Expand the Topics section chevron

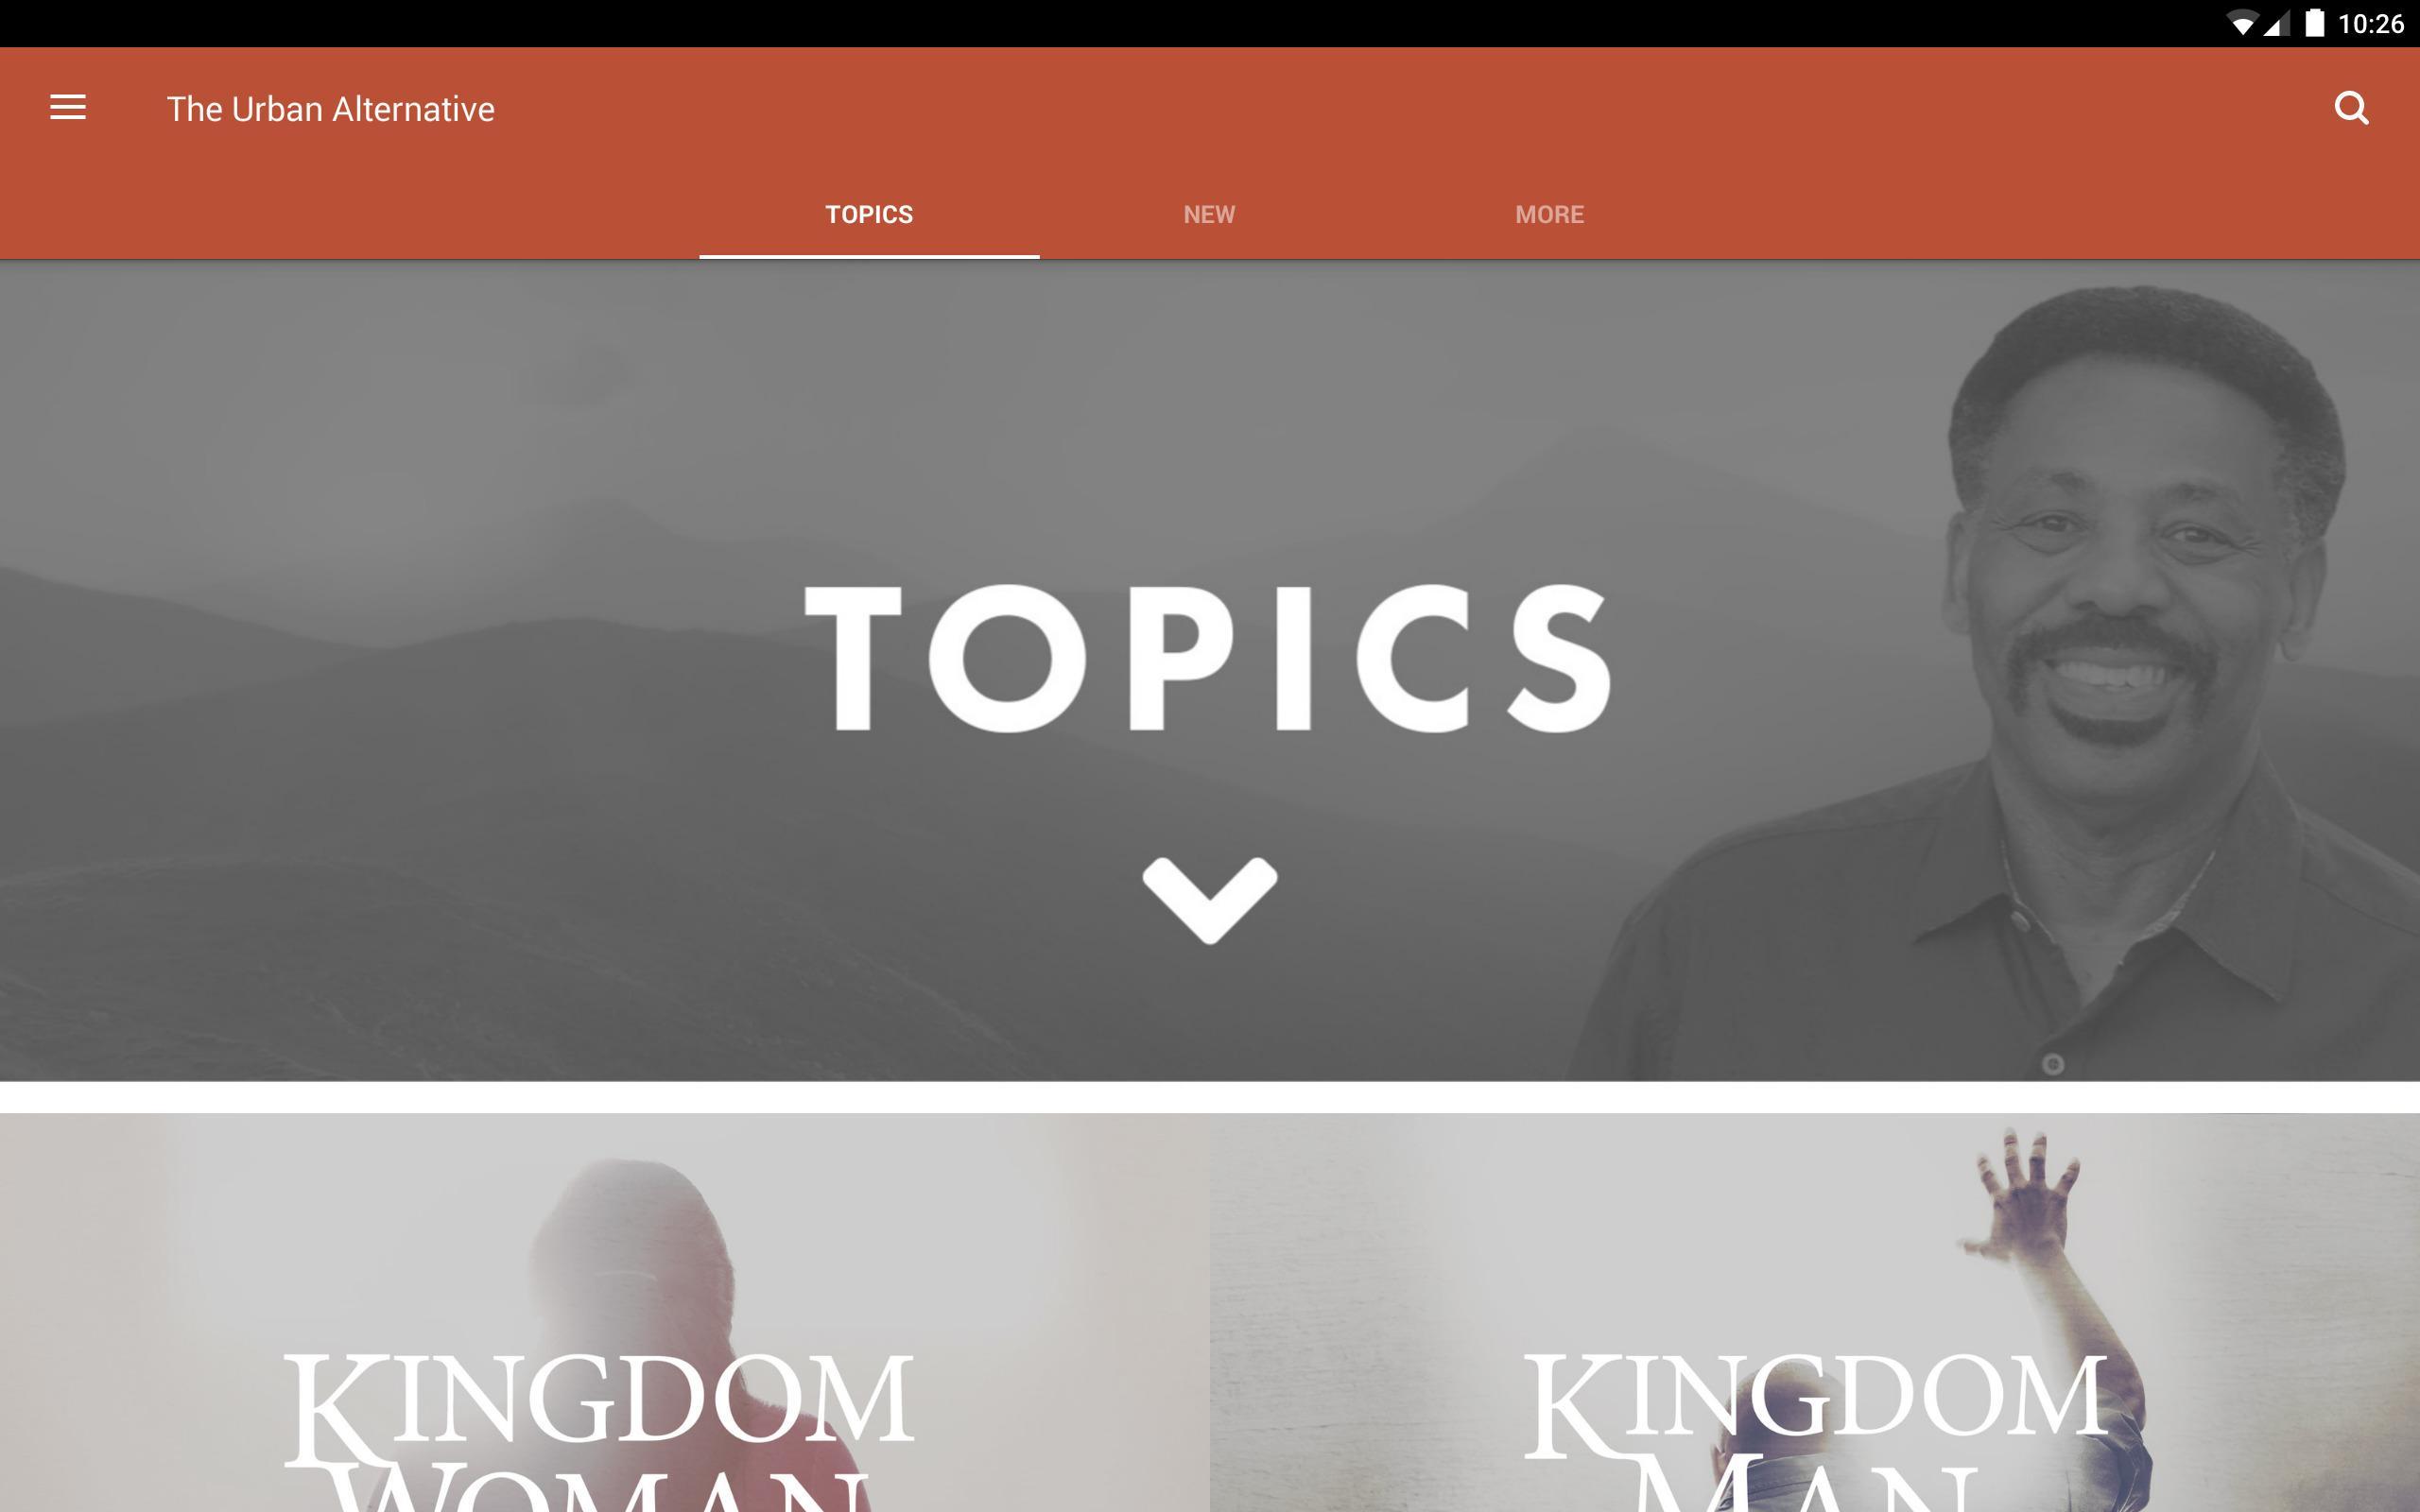pos(1209,899)
